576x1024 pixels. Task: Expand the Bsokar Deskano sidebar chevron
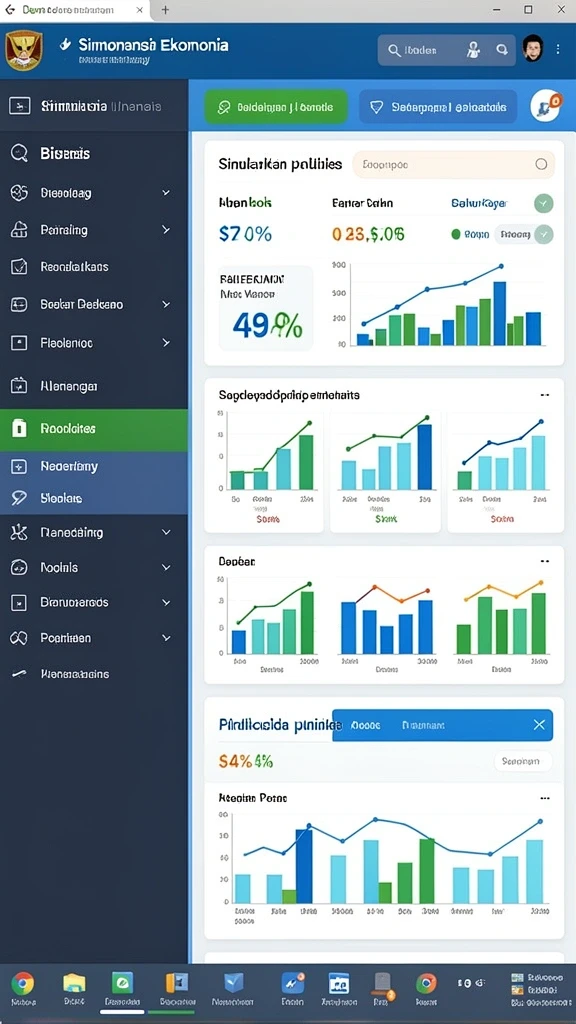(x=166, y=304)
